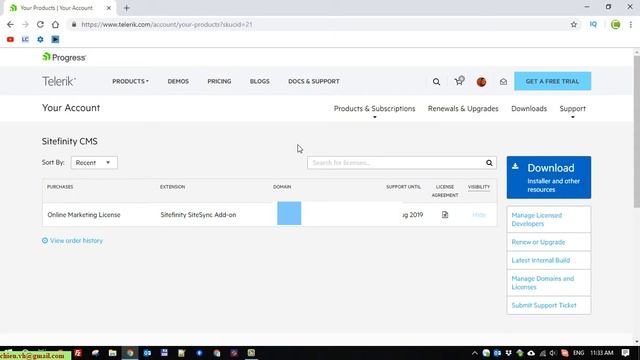Open the envelope messages icon

click(503, 82)
